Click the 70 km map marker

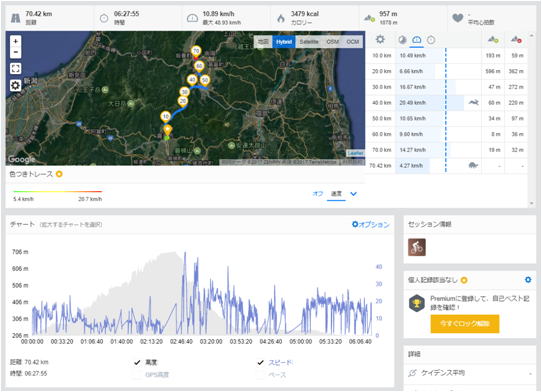pos(196,51)
